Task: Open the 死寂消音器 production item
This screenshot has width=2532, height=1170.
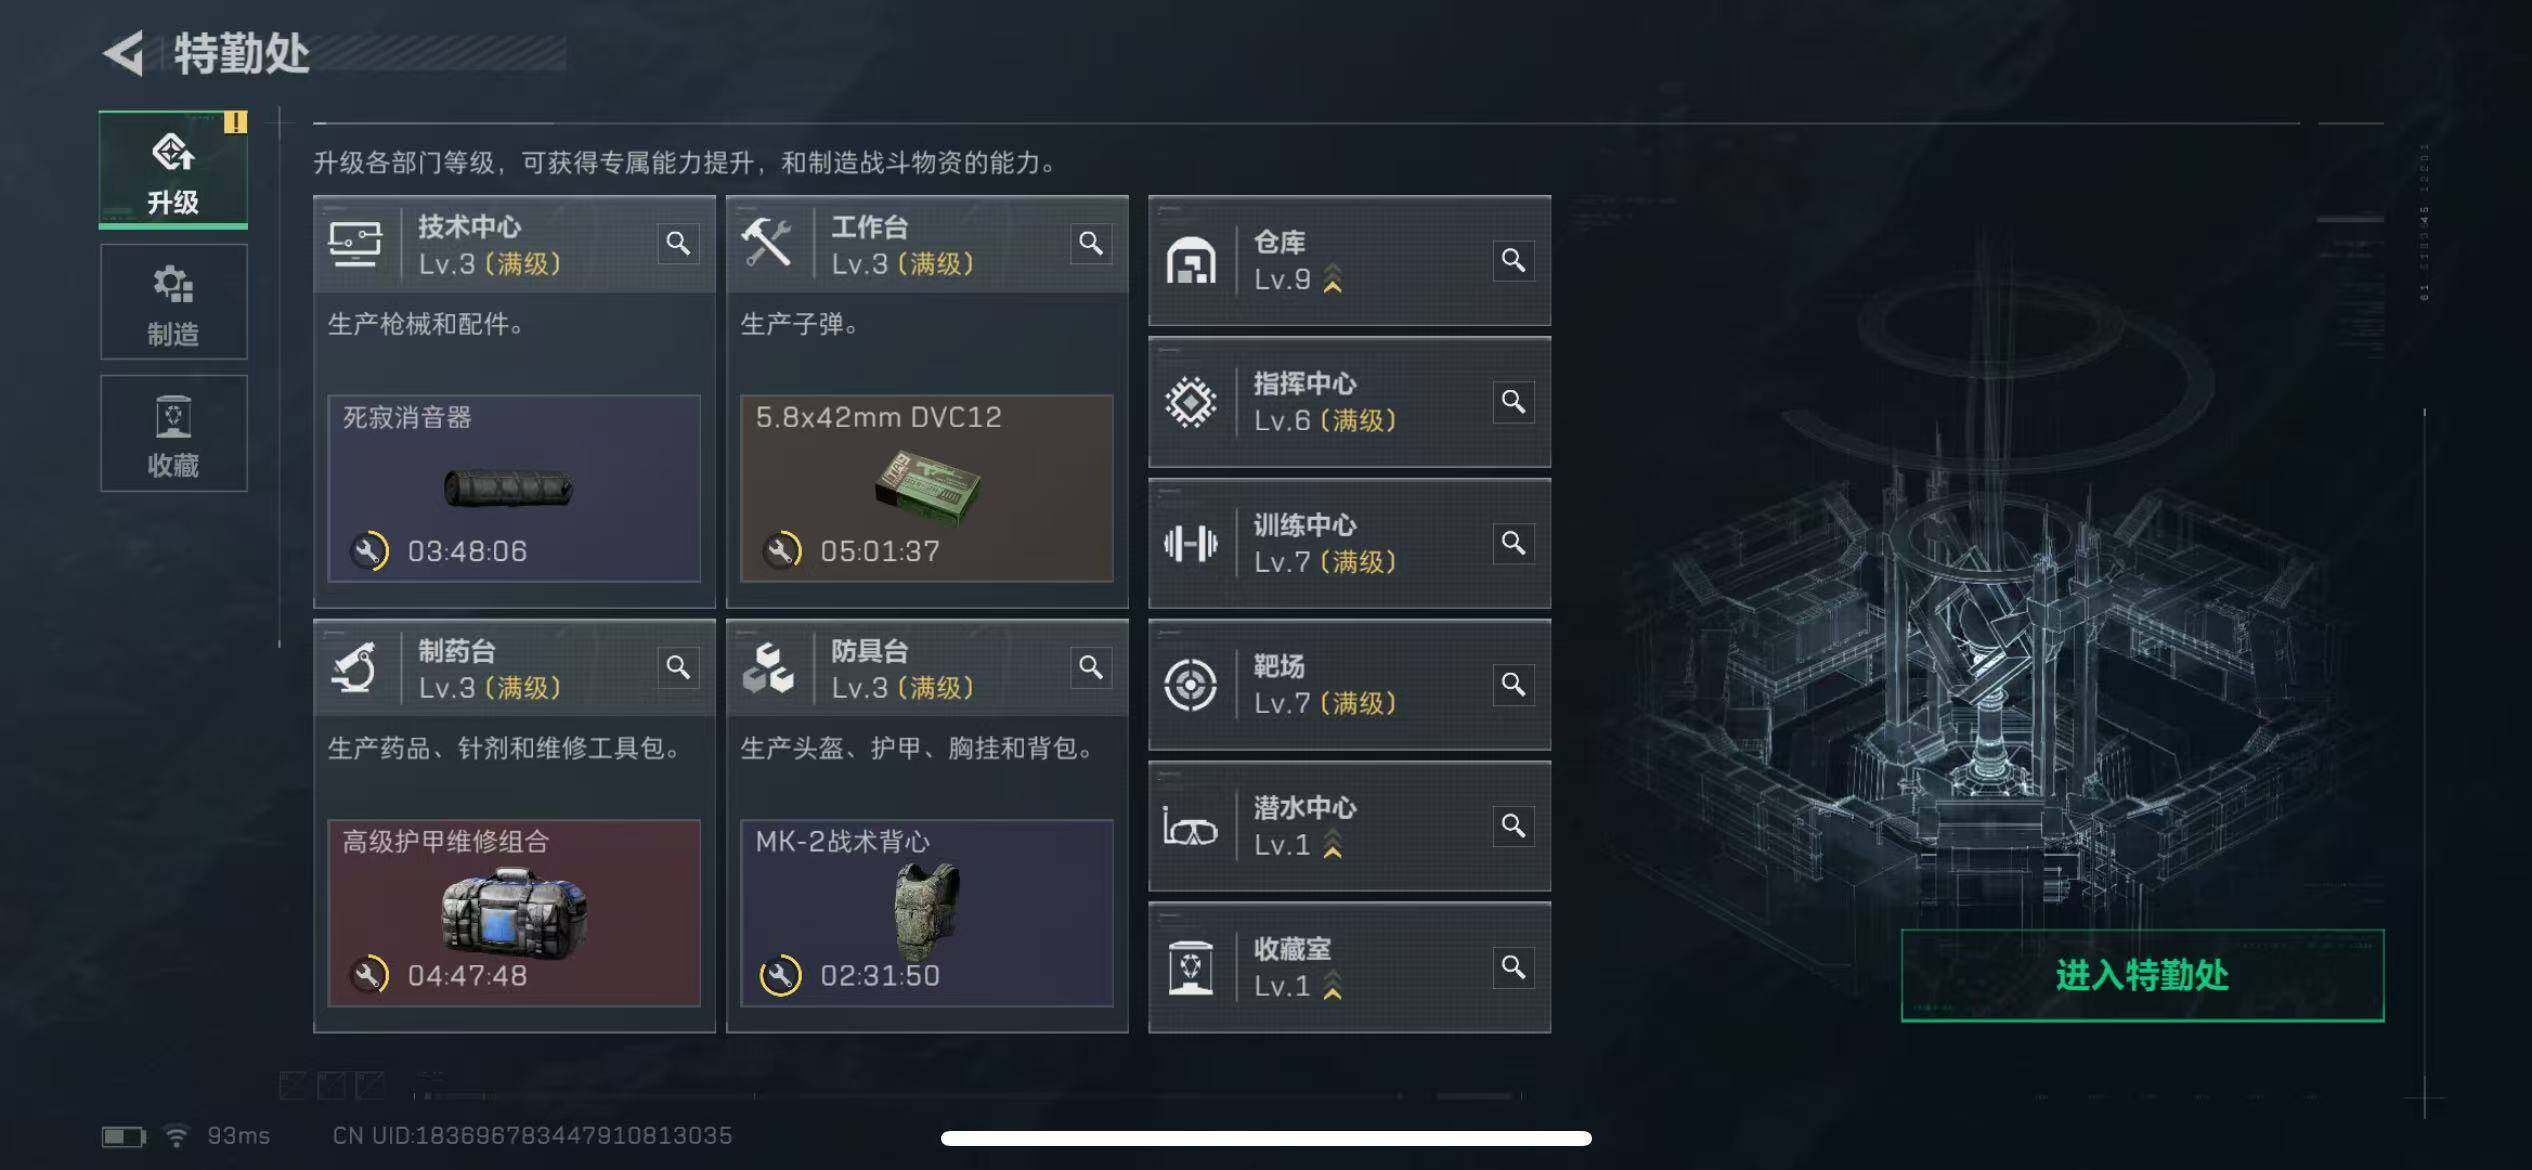Action: [x=514, y=488]
